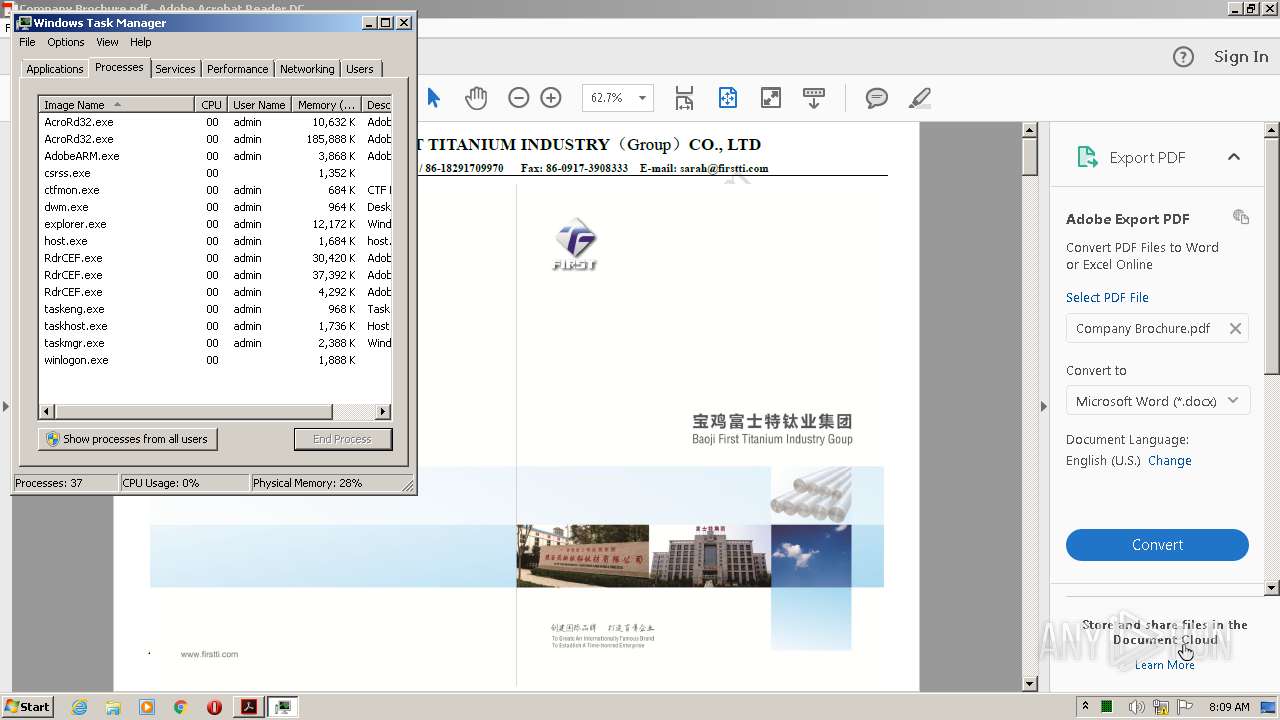Open Task Manager Help menu

point(141,42)
